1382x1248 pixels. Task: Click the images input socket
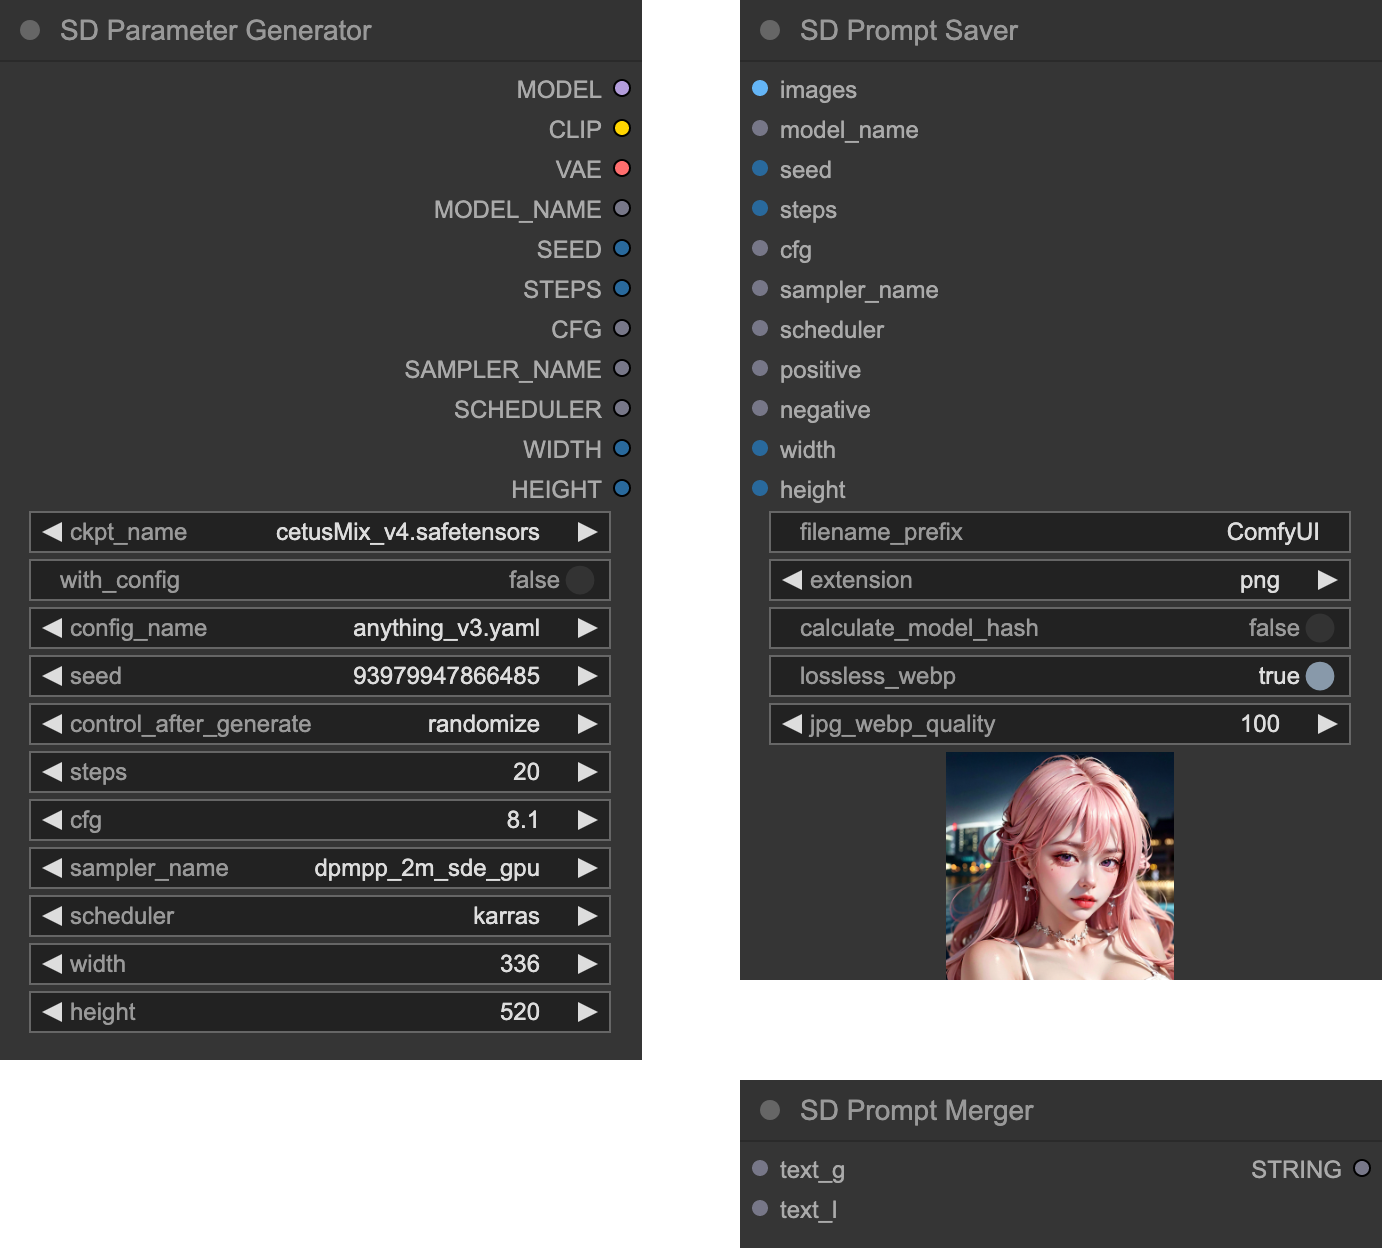[760, 89]
